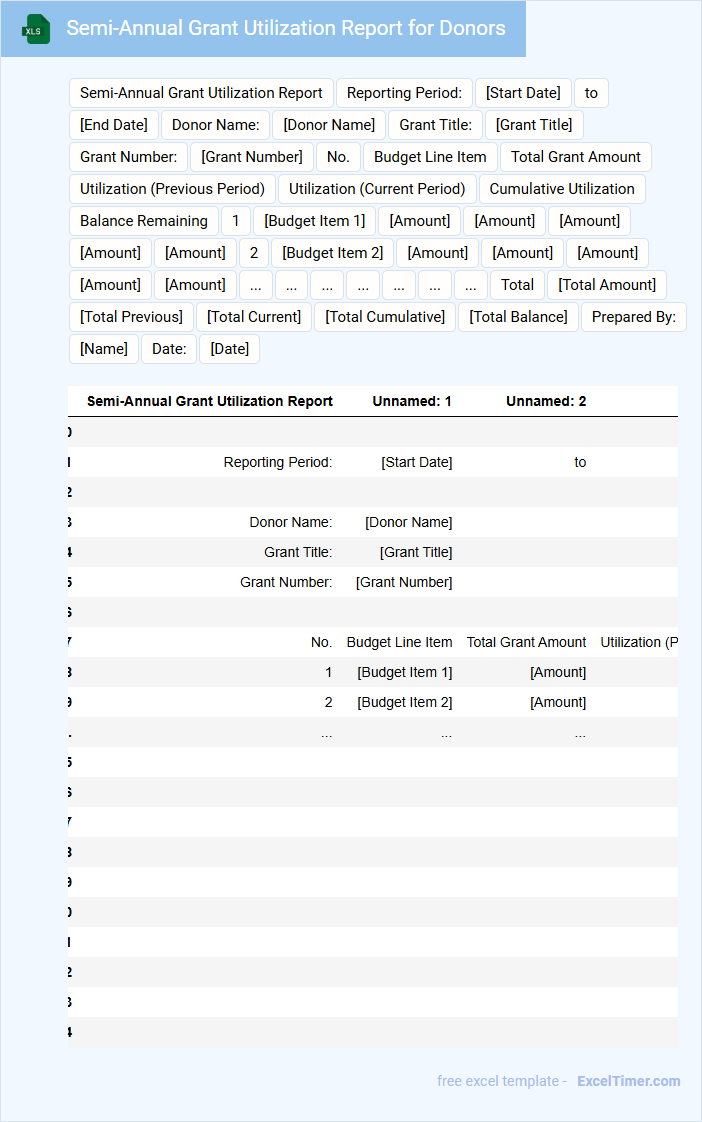Click the '[Total Cumulative]' tag
Image resolution: width=702 pixels, height=1122 pixels.
(385, 317)
